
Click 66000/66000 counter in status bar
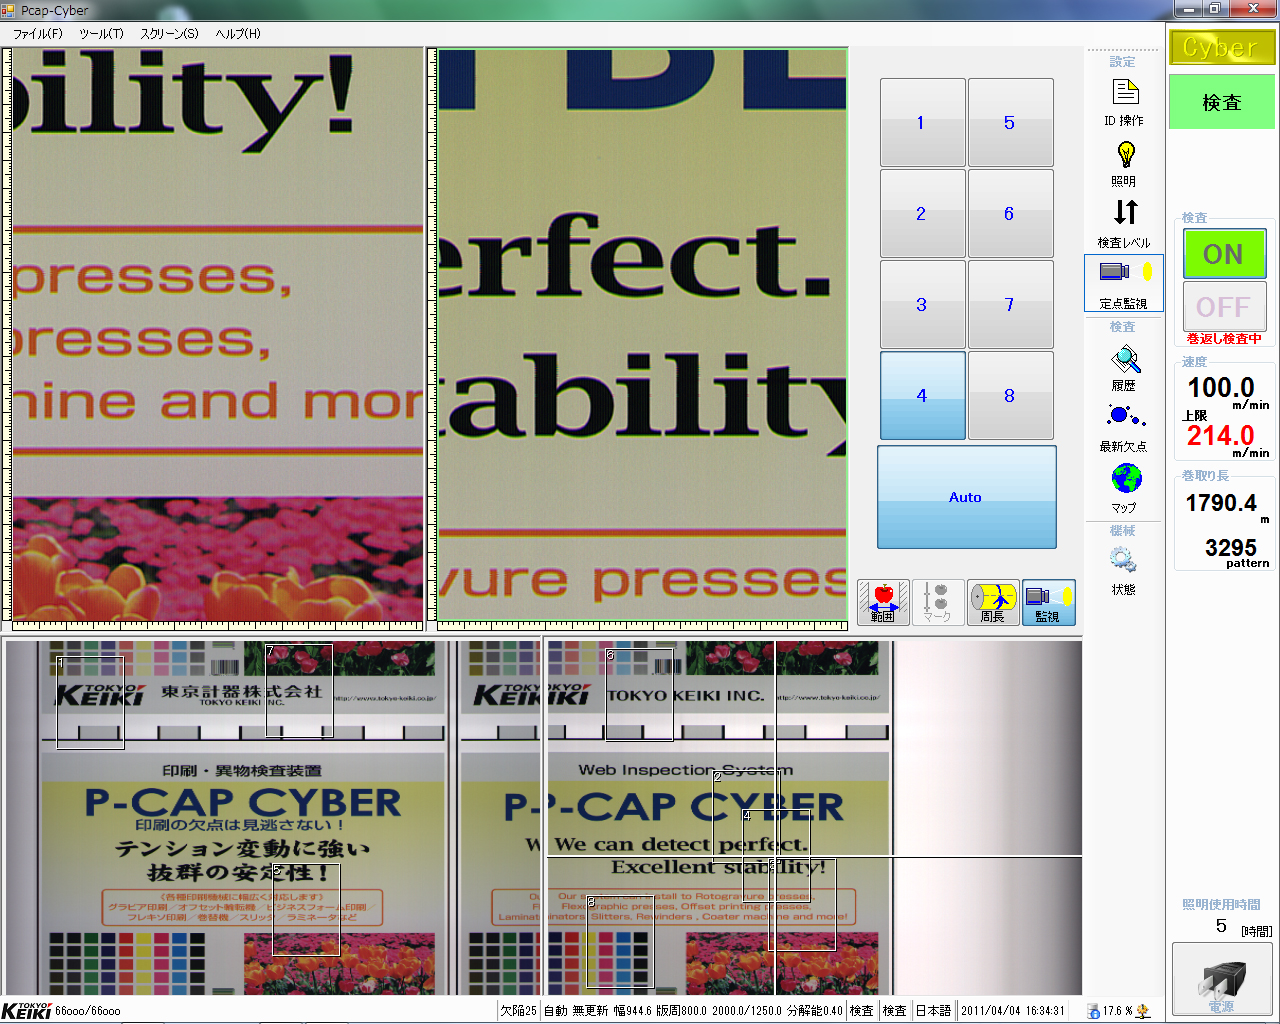coord(88,1011)
